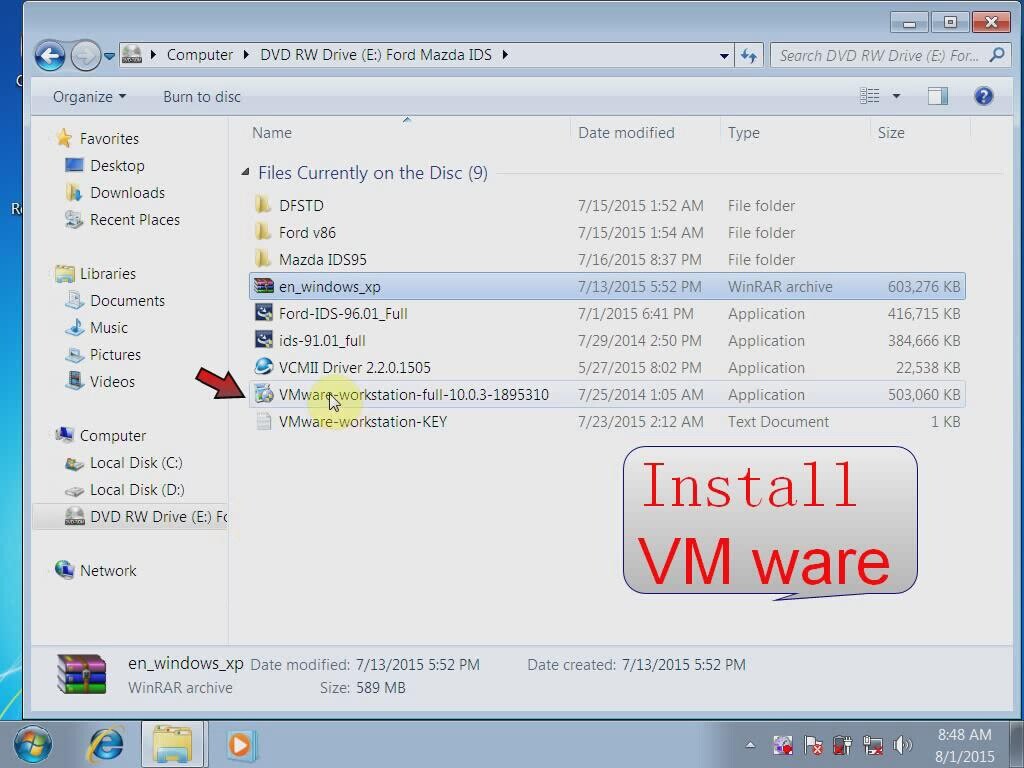This screenshot has width=1024, height=768.
Task: Open Downloads in the navigation pane
Action: (x=127, y=193)
